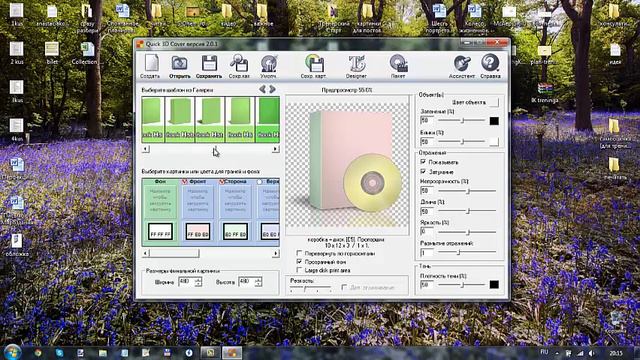
Task: Open Справка help icon
Action: (490, 66)
